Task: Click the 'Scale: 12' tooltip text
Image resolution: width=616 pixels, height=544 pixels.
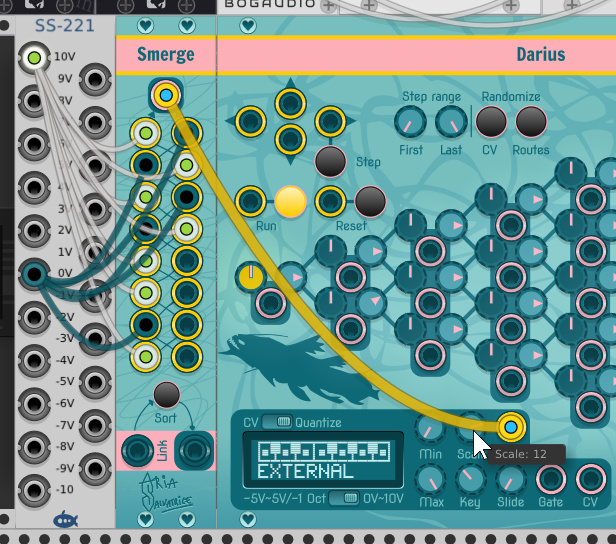Action: (x=521, y=454)
